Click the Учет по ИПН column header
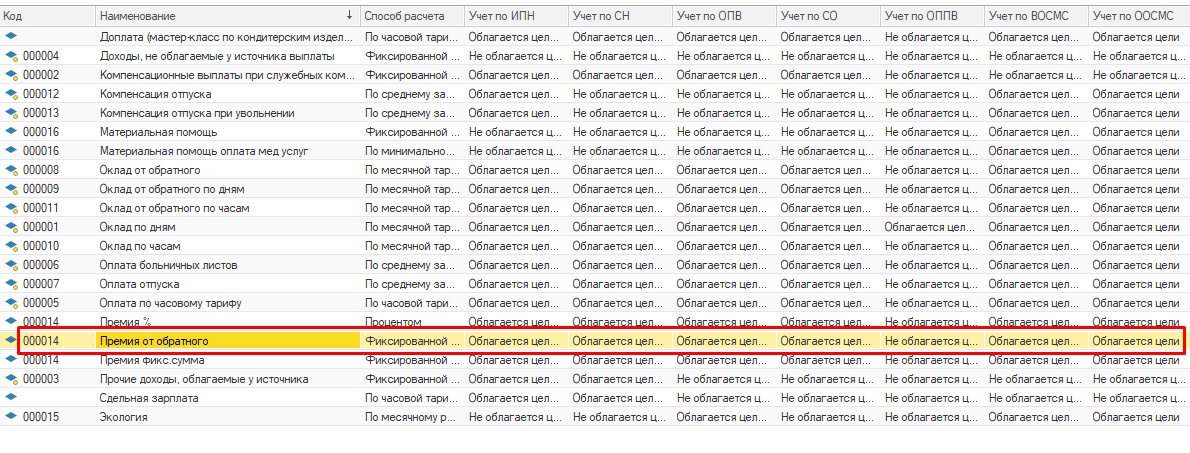Image resolution: width=1190 pixels, height=453 pixels. pyautogui.click(x=517, y=15)
